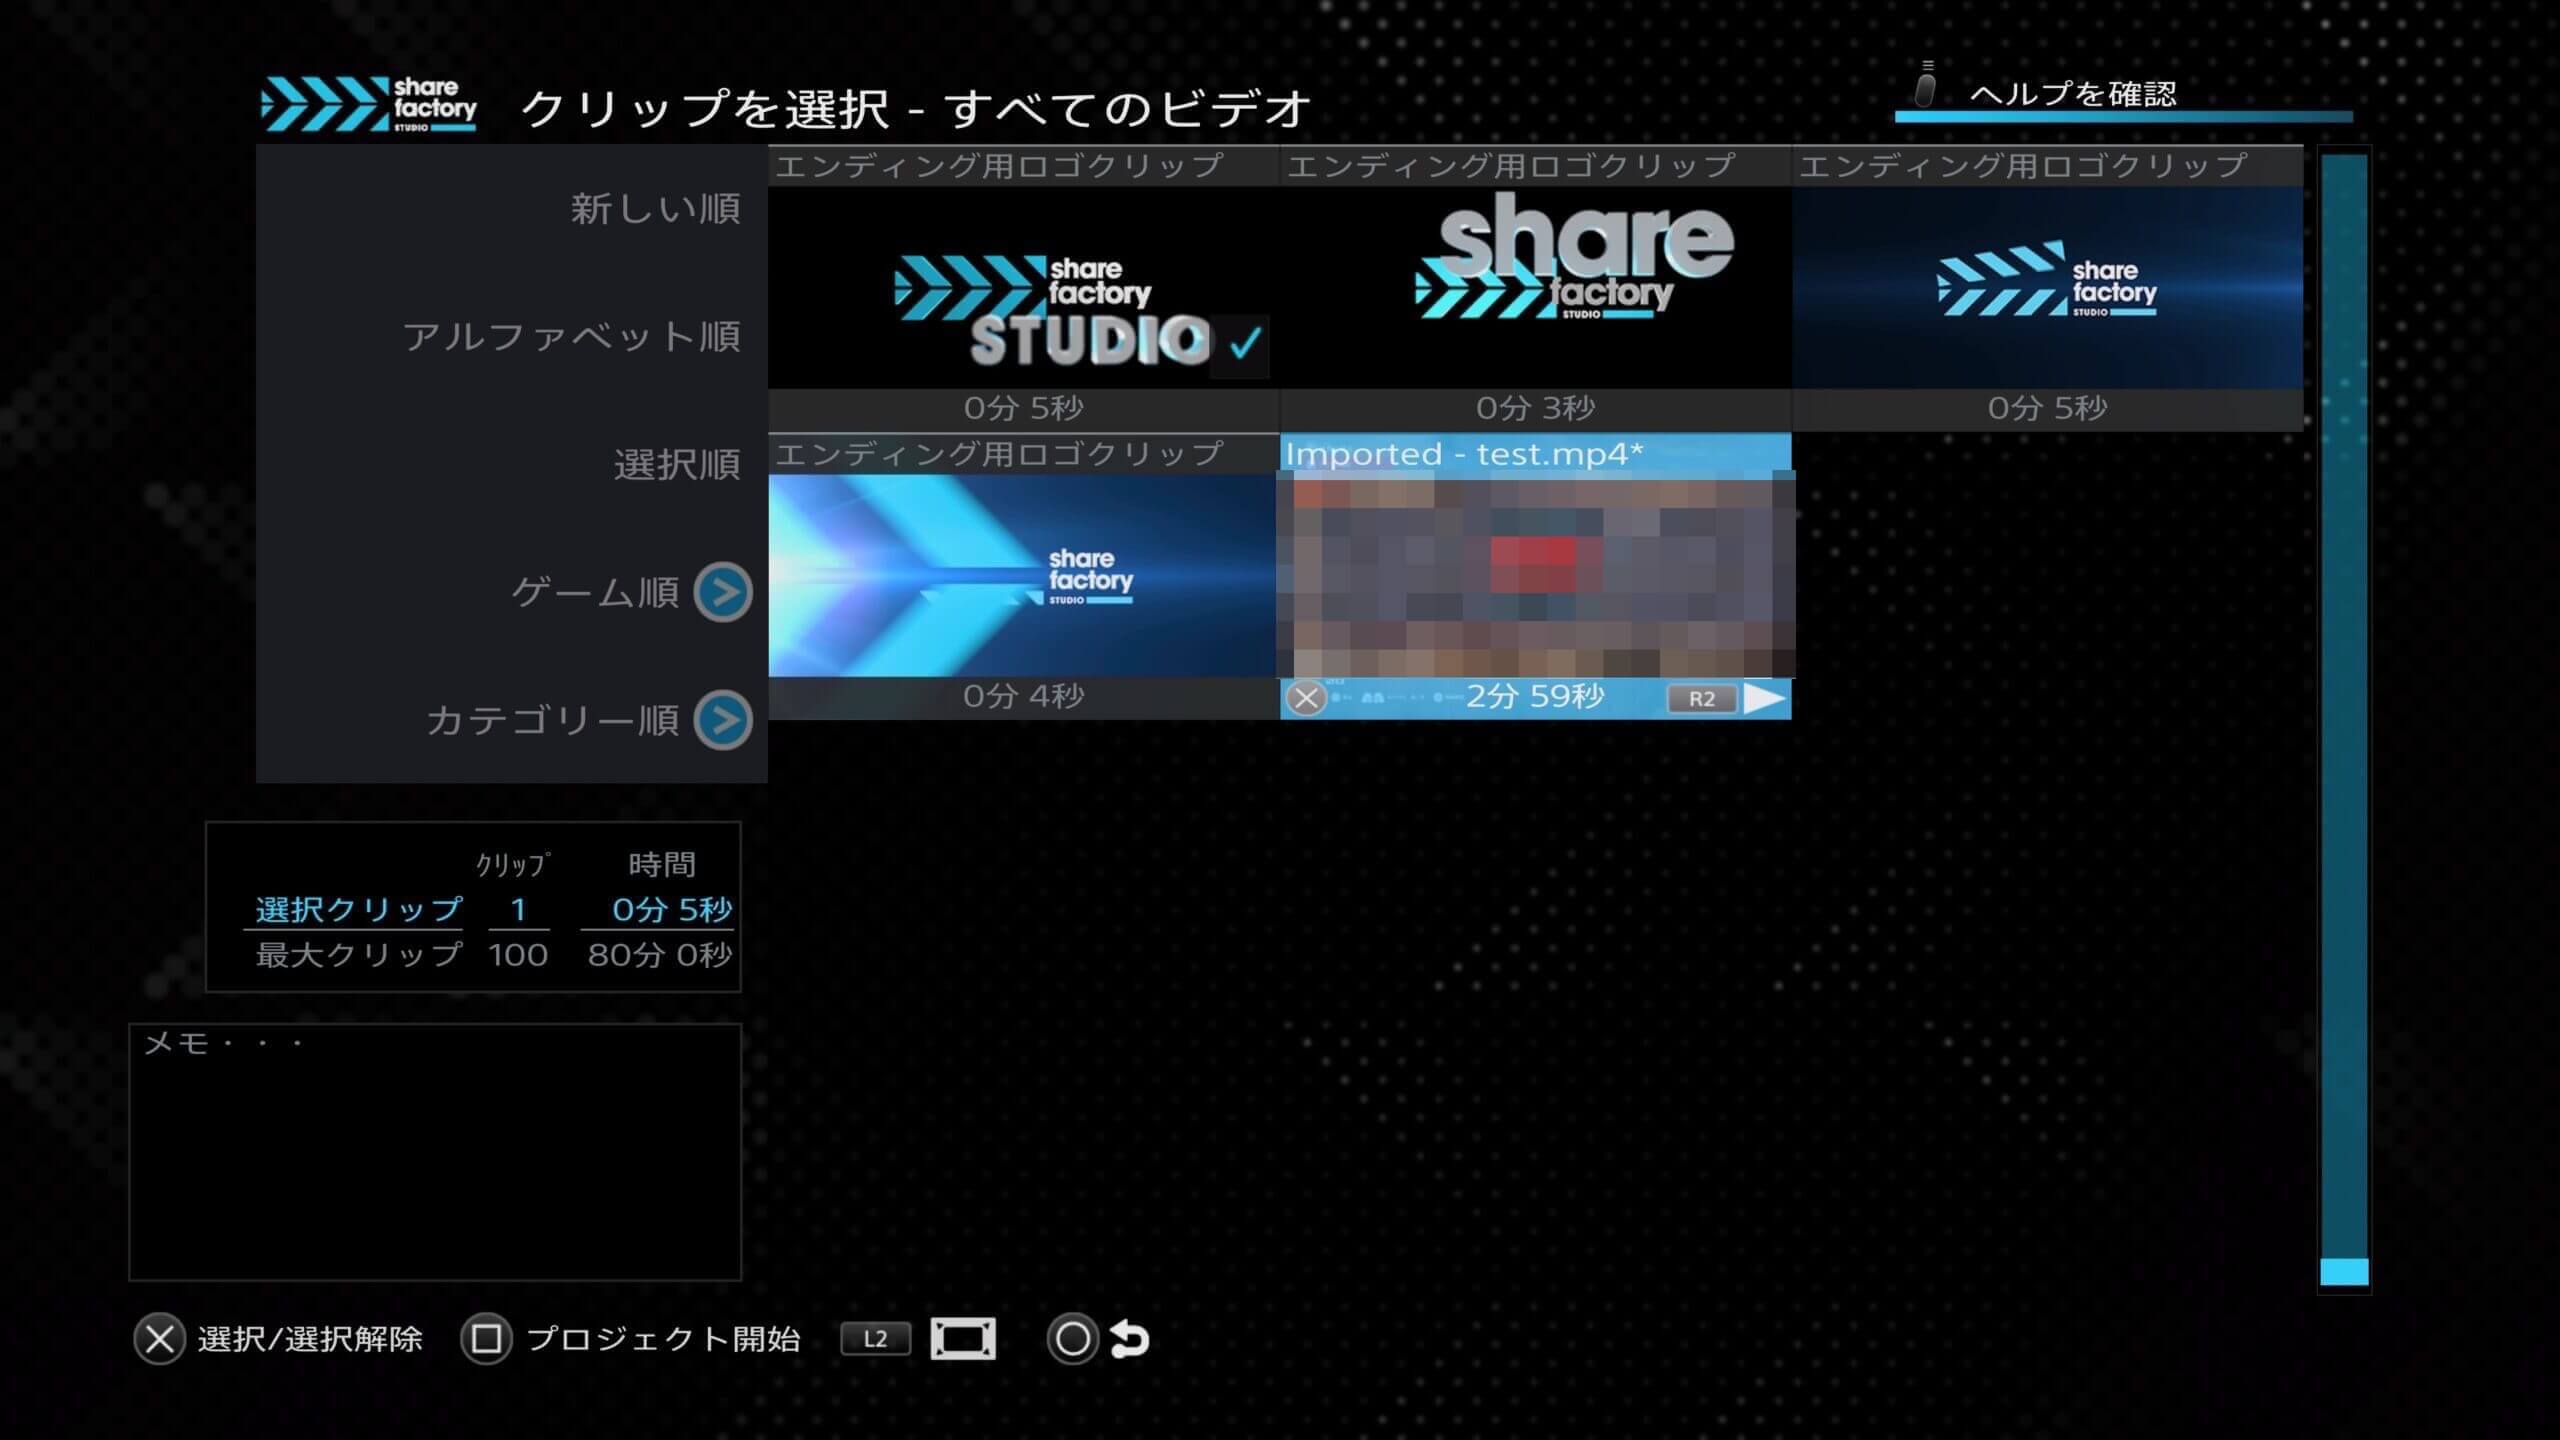Click the 0分 3秒 duration label

[x=1535, y=408]
